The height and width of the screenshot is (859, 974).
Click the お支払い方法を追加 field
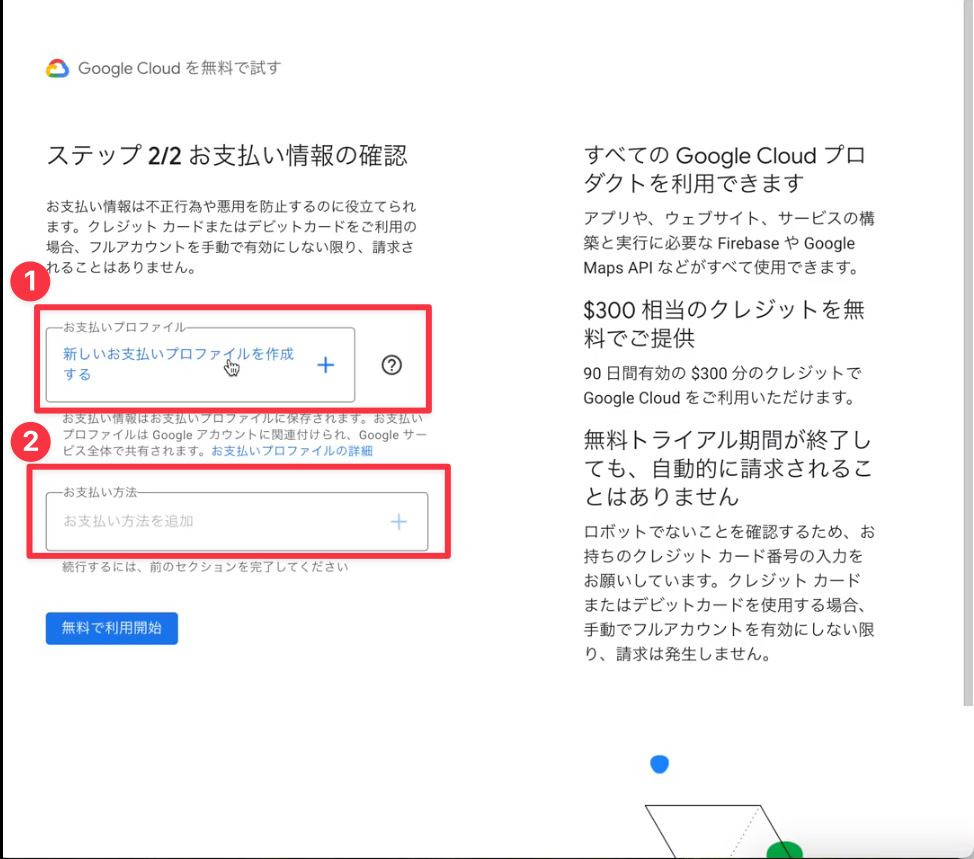click(237, 522)
